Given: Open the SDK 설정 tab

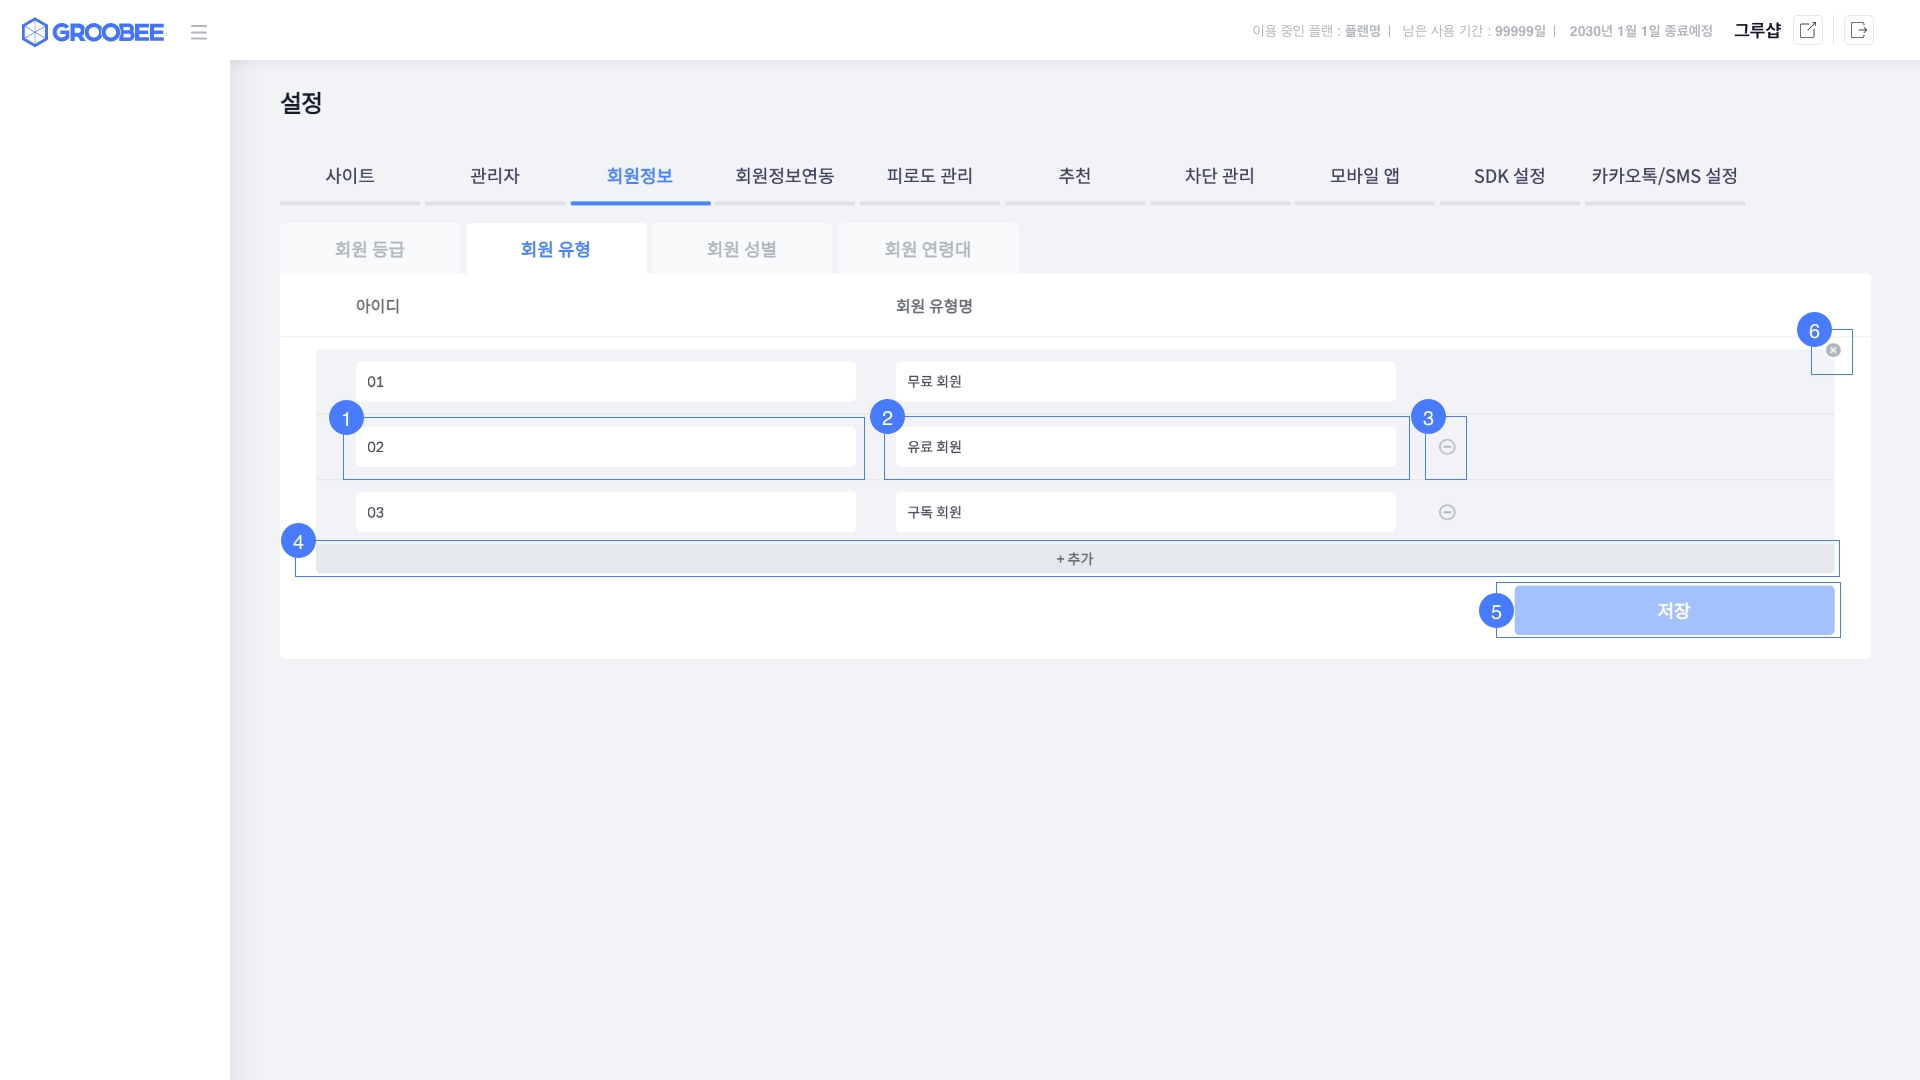Looking at the screenshot, I should click(1509, 176).
